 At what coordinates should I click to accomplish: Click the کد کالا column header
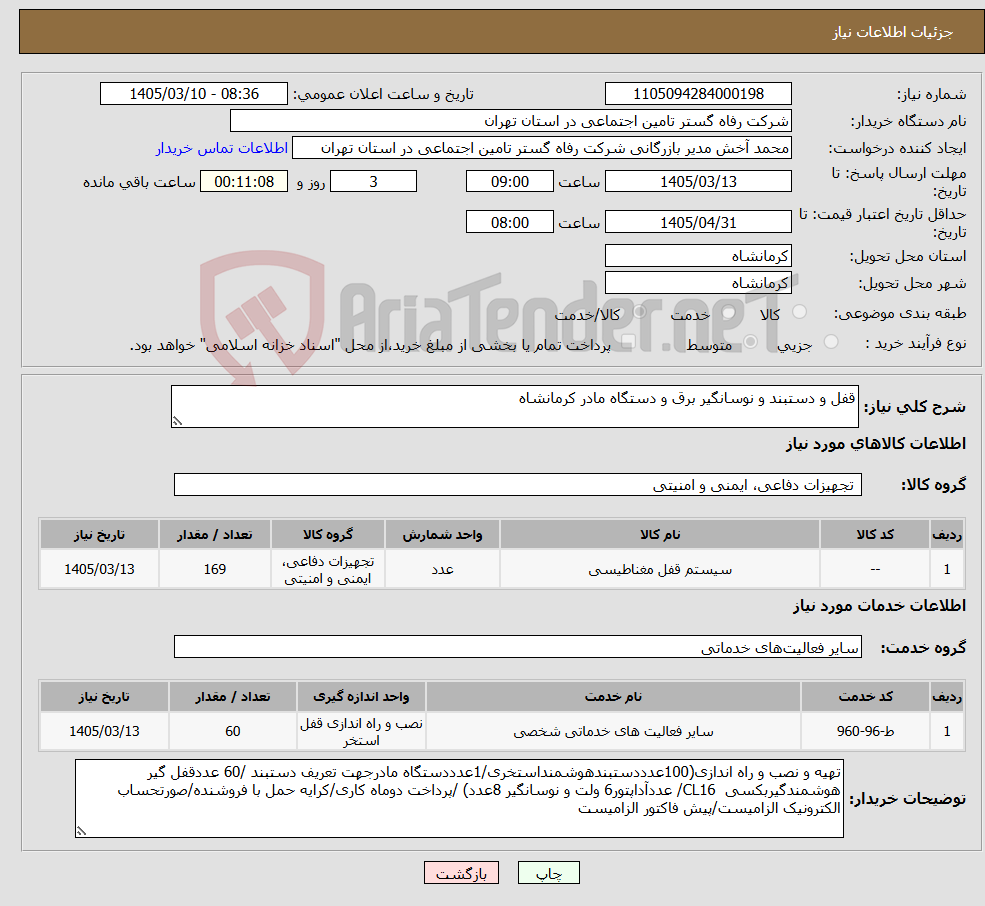point(875,535)
